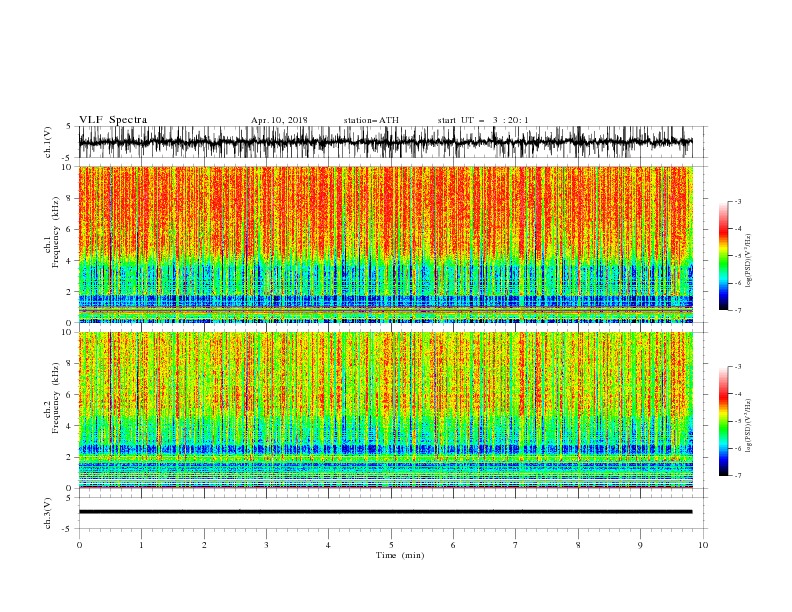This screenshot has width=792, height=612.
Task: Click the "6" kHz tick on ch.2 axis
Action: (x=70, y=395)
